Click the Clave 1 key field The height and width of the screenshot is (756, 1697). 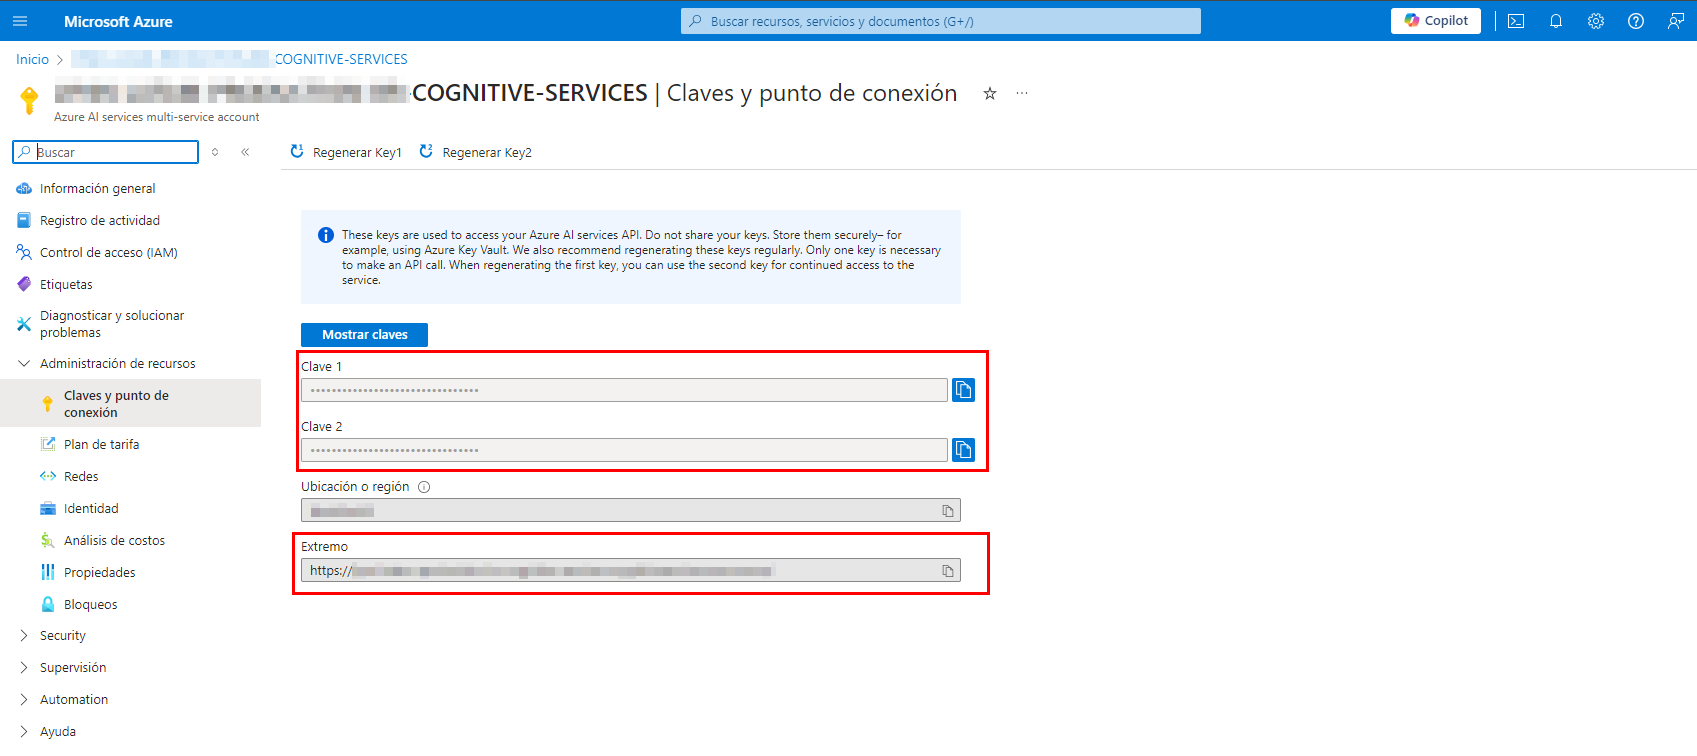(624, 390)
